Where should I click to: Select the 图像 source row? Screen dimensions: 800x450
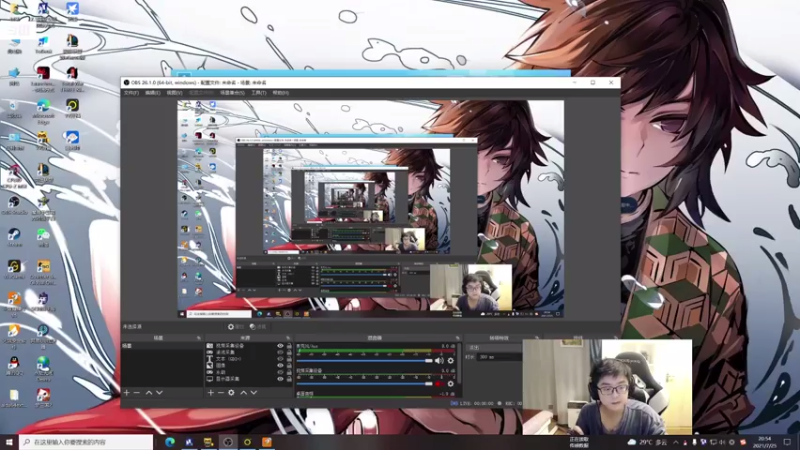pyautogui.click(x=249, y=366)
